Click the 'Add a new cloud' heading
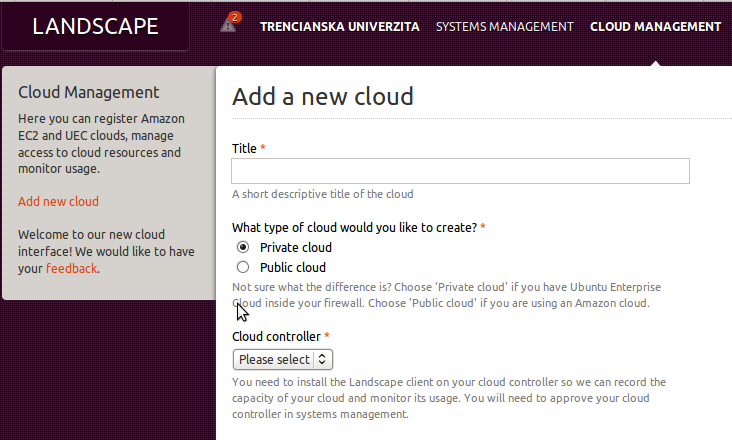 323,97
